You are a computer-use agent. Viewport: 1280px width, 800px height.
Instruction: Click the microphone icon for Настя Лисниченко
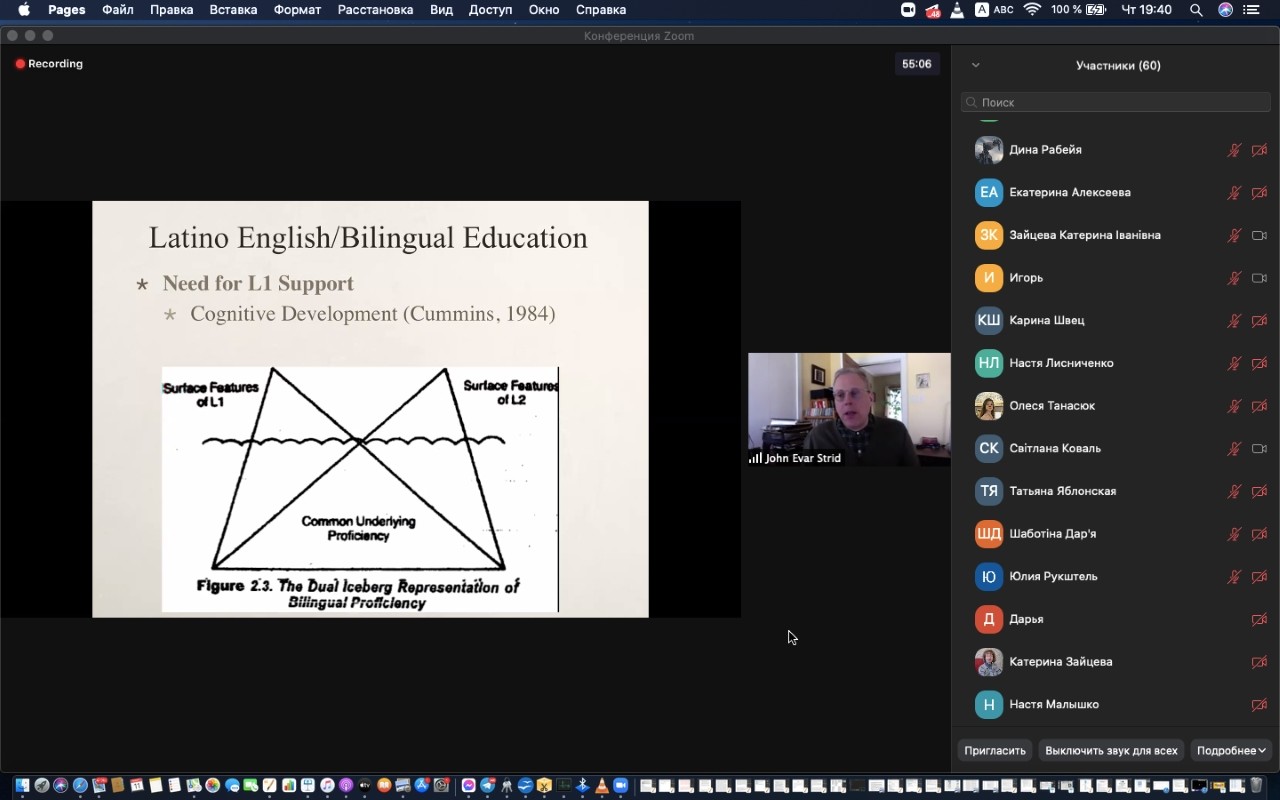pos(1235,364)
